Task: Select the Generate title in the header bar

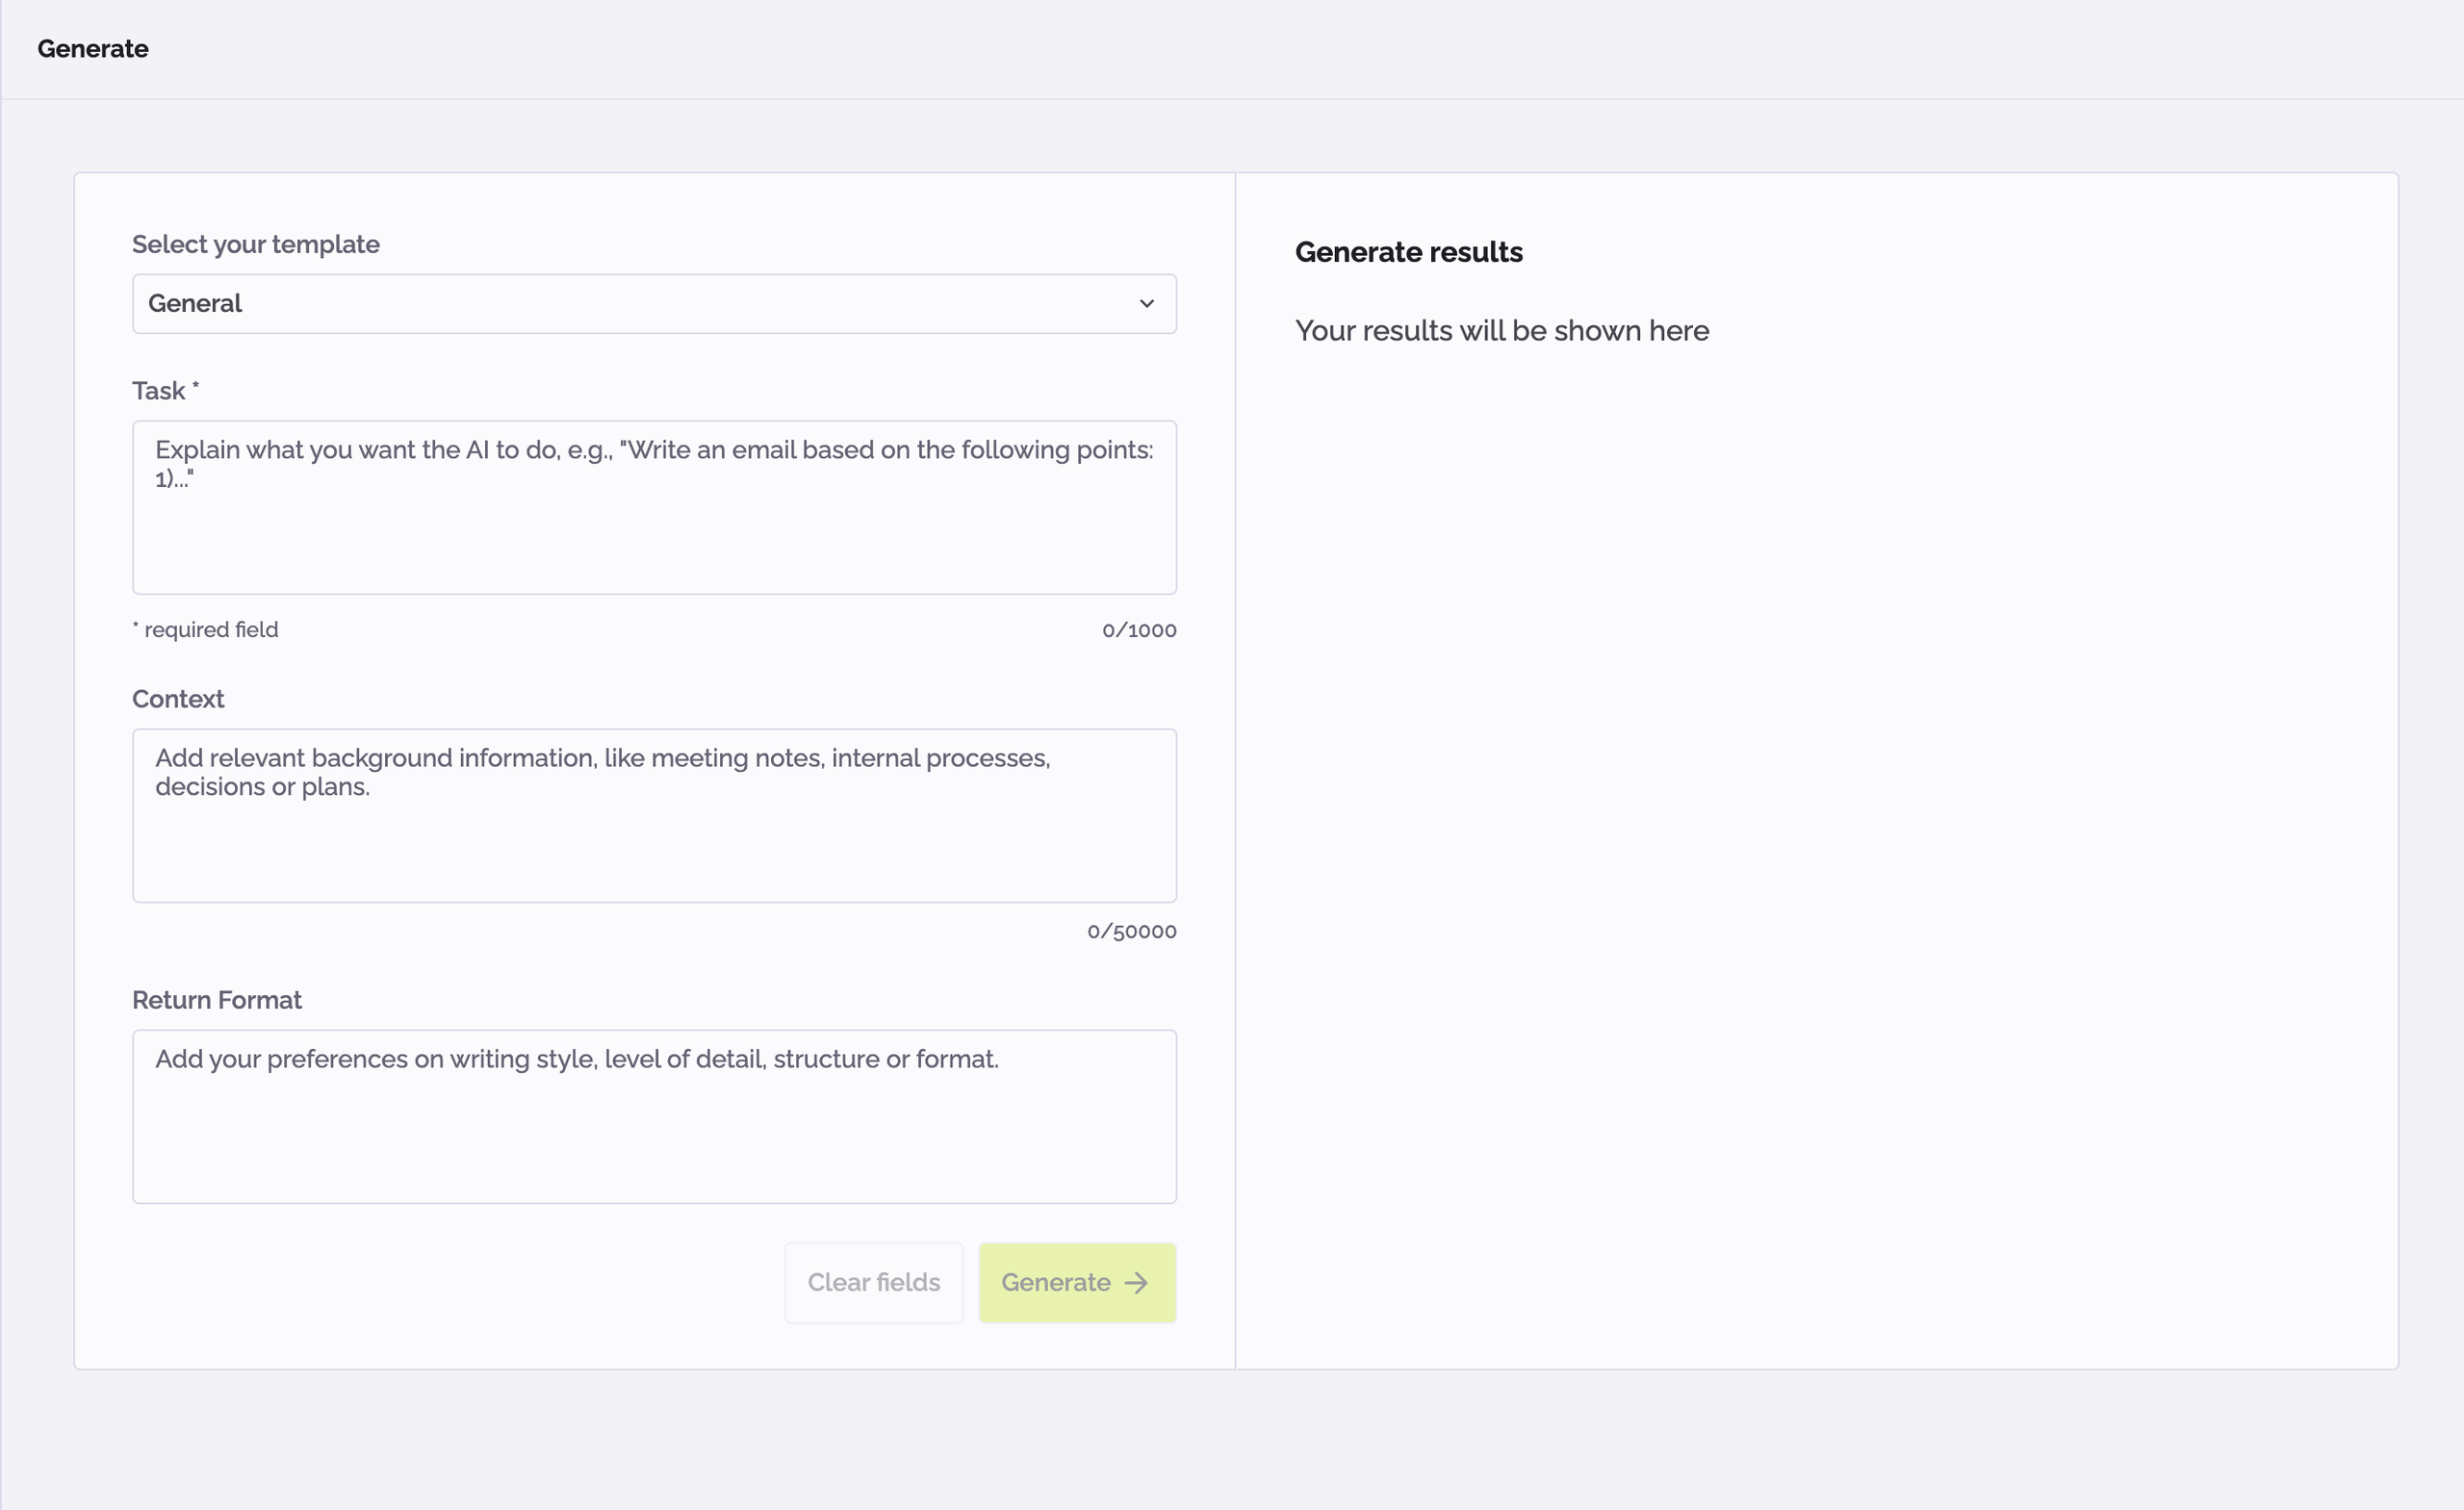Action: (x=92, y=47)
